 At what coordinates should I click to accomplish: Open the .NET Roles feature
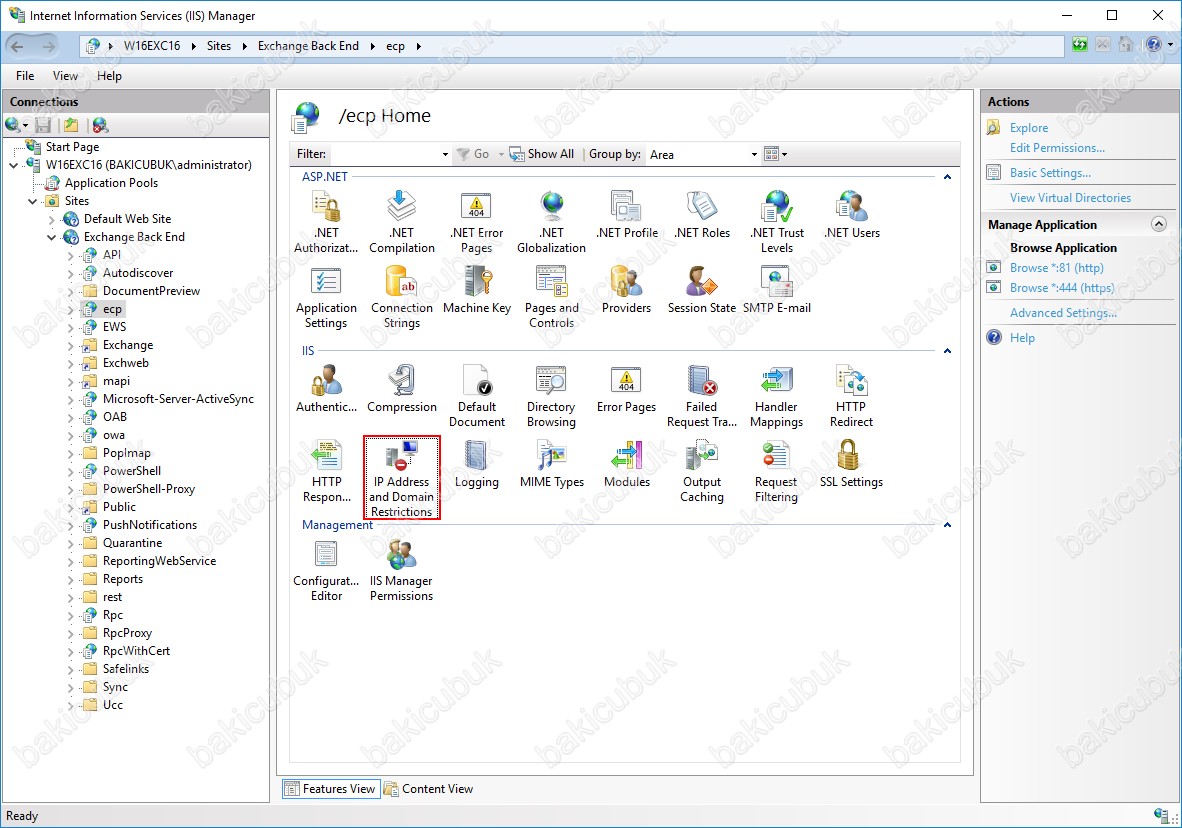click(702, 214)
